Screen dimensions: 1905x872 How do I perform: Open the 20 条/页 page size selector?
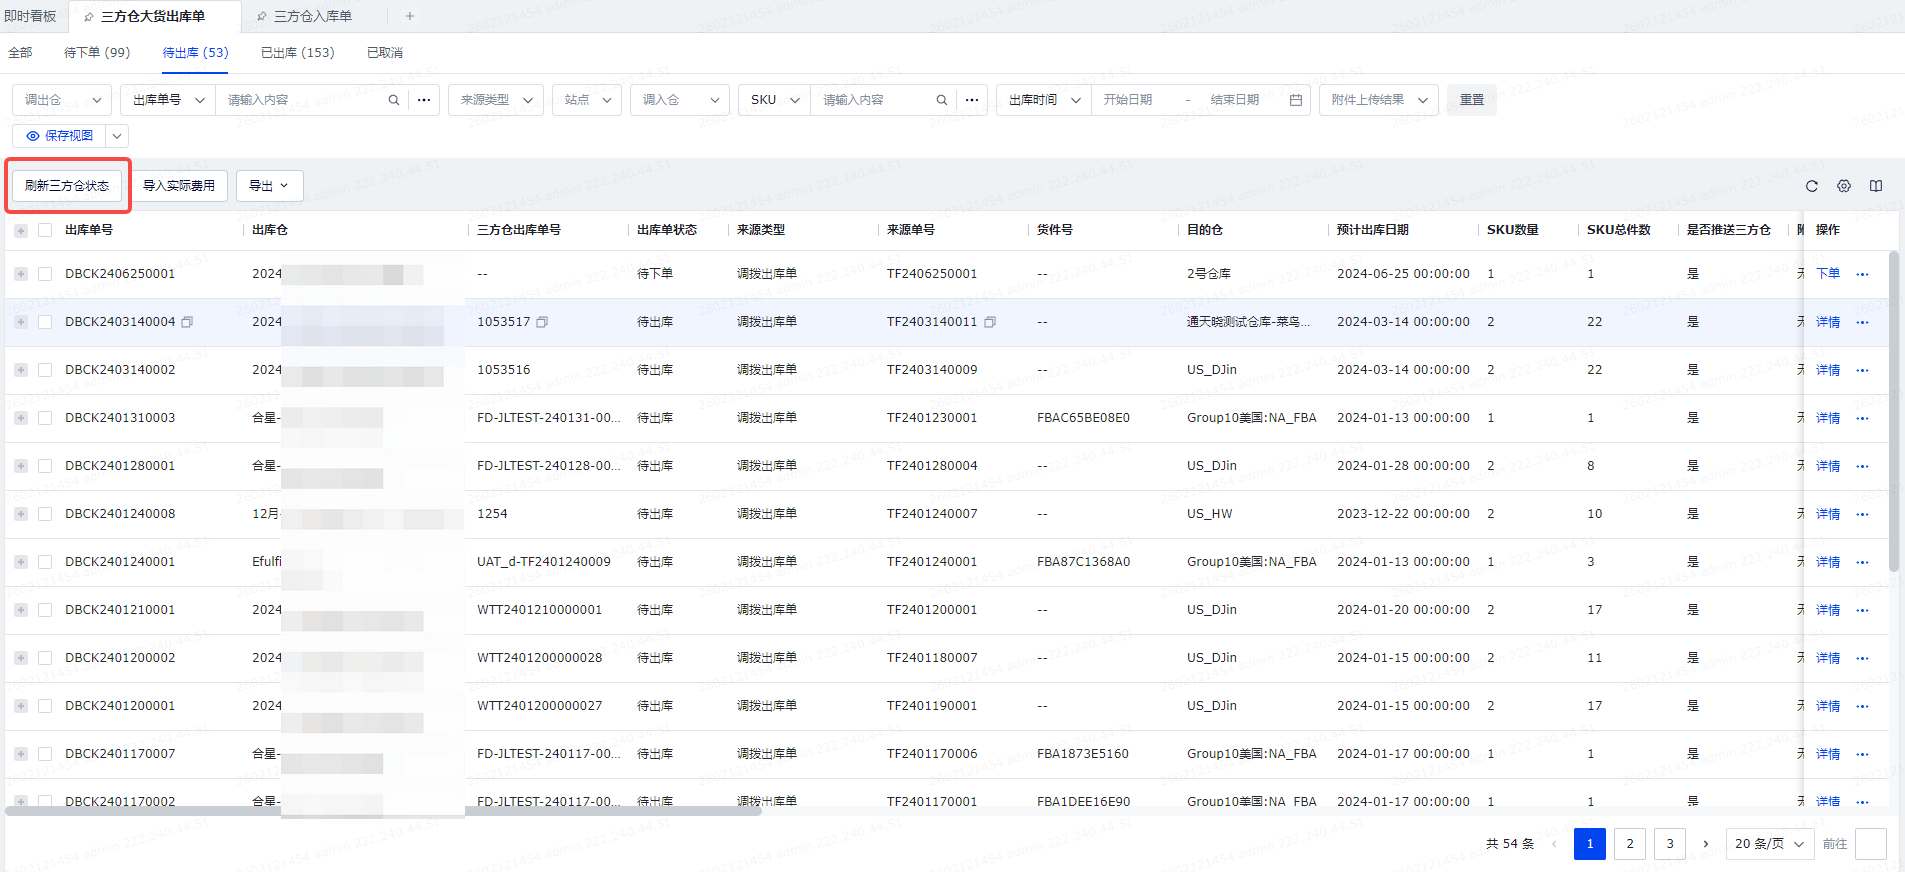pos(1769,844)
